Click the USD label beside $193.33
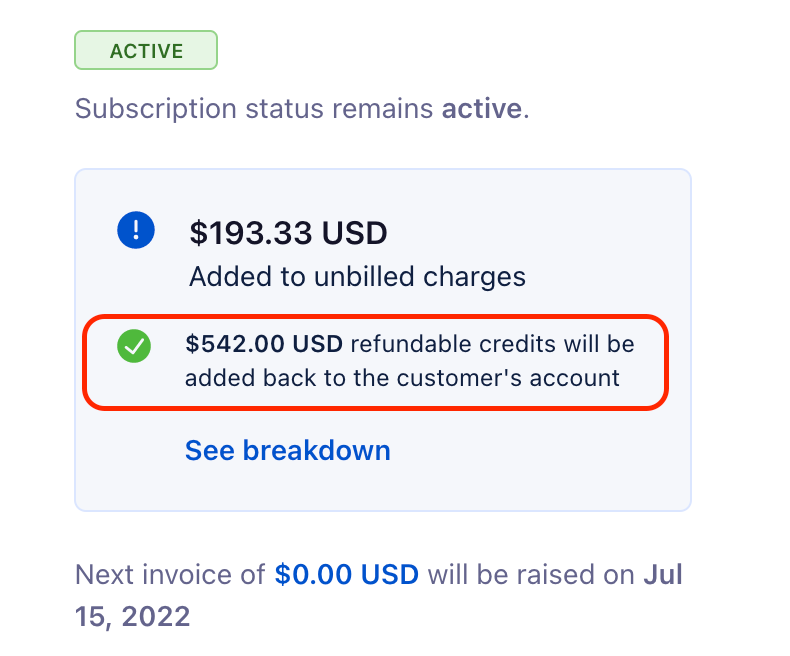 355,233
